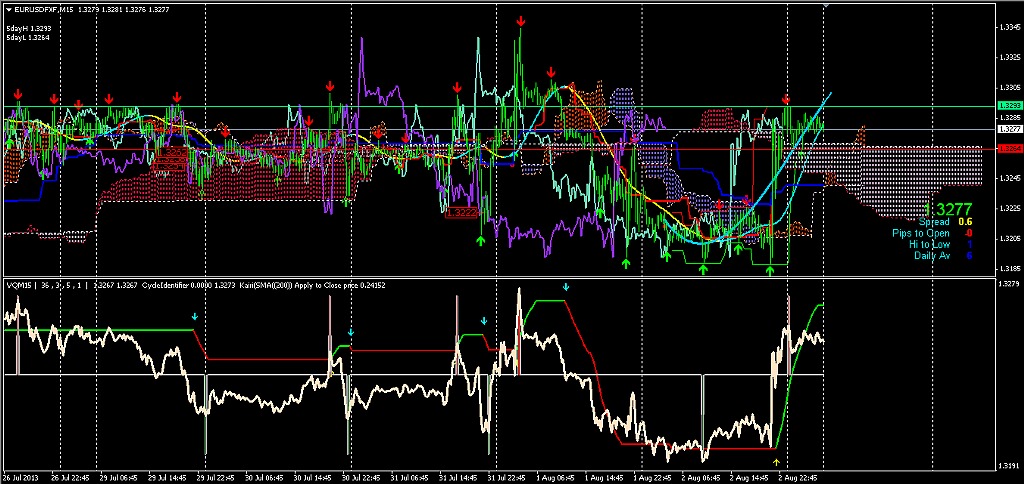Click the red 1.3264 price axis tag
This screenshot has width=1024, height=484.
[x=1009, y=148]
